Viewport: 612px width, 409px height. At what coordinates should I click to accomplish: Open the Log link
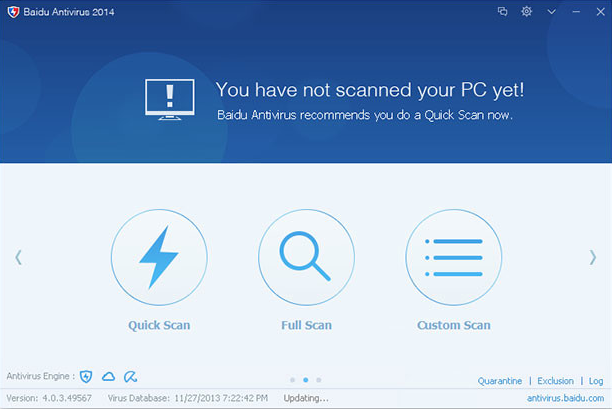pos(596,381)
